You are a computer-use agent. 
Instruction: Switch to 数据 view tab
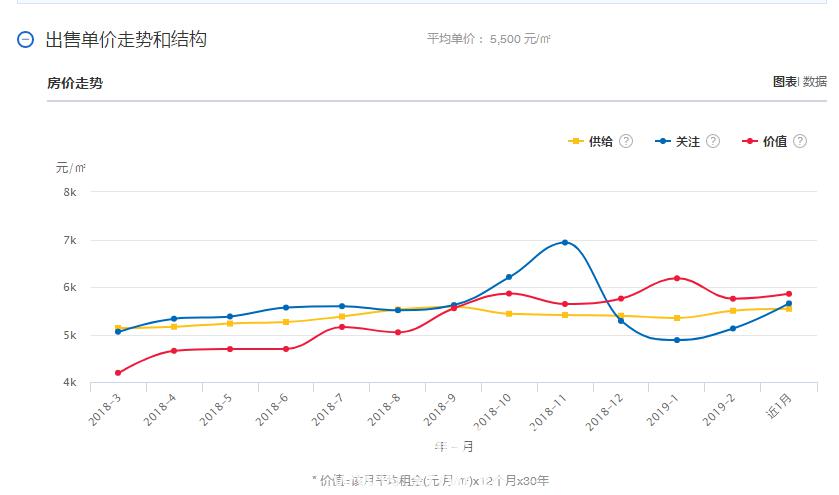click(x=815, y=82)
